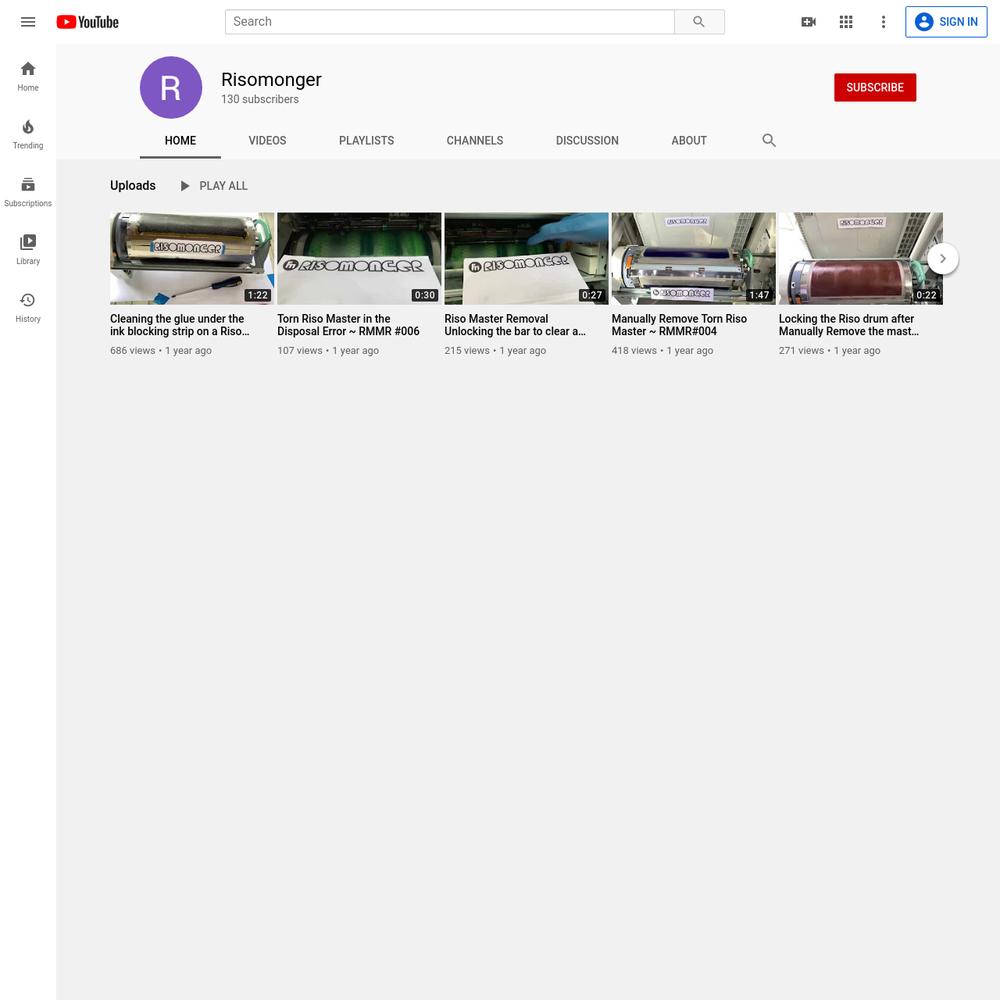Click the '130 subscribers' text
Viewport: 1000px width, 1000px height.
(x=260, y=99)
